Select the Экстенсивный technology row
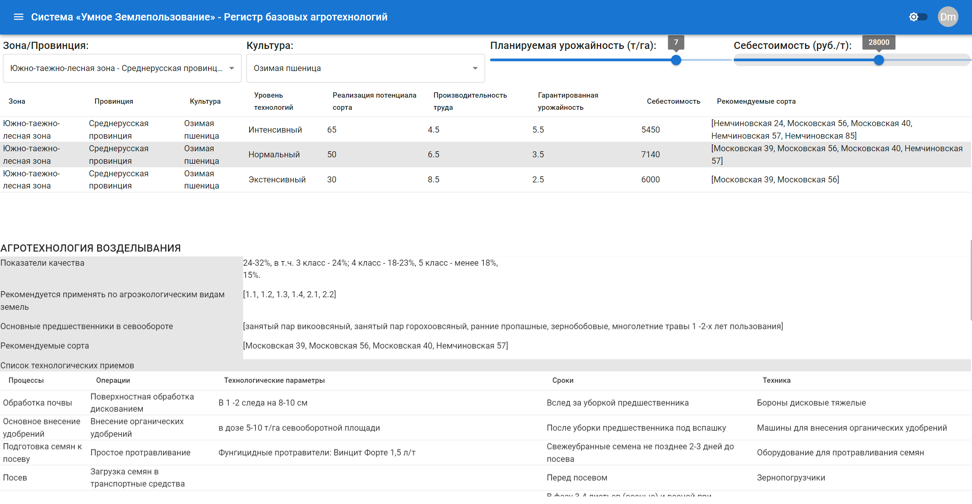 [x=485, y=179]
